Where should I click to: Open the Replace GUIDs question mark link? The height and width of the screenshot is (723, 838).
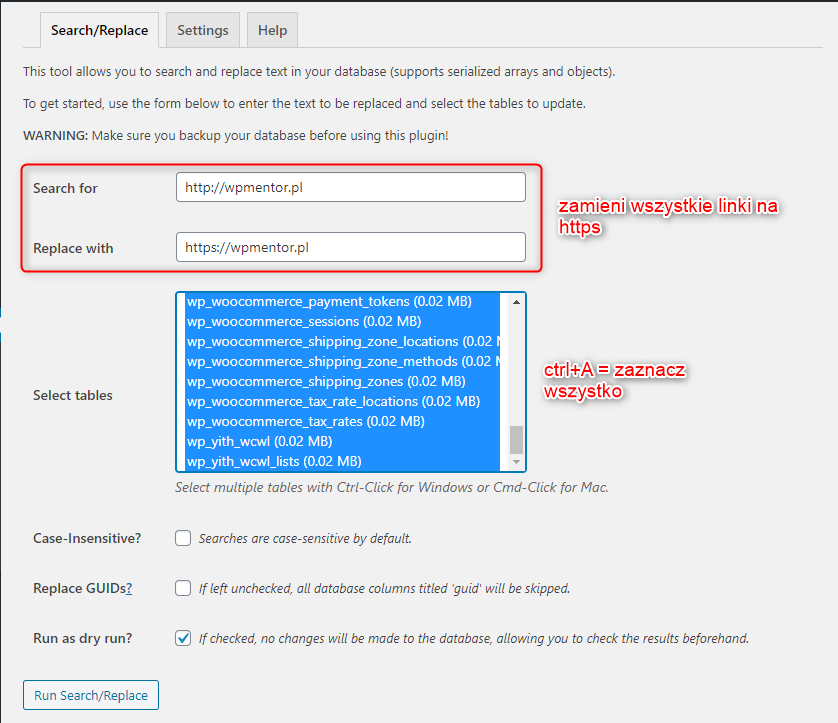[x=129, y=589]
